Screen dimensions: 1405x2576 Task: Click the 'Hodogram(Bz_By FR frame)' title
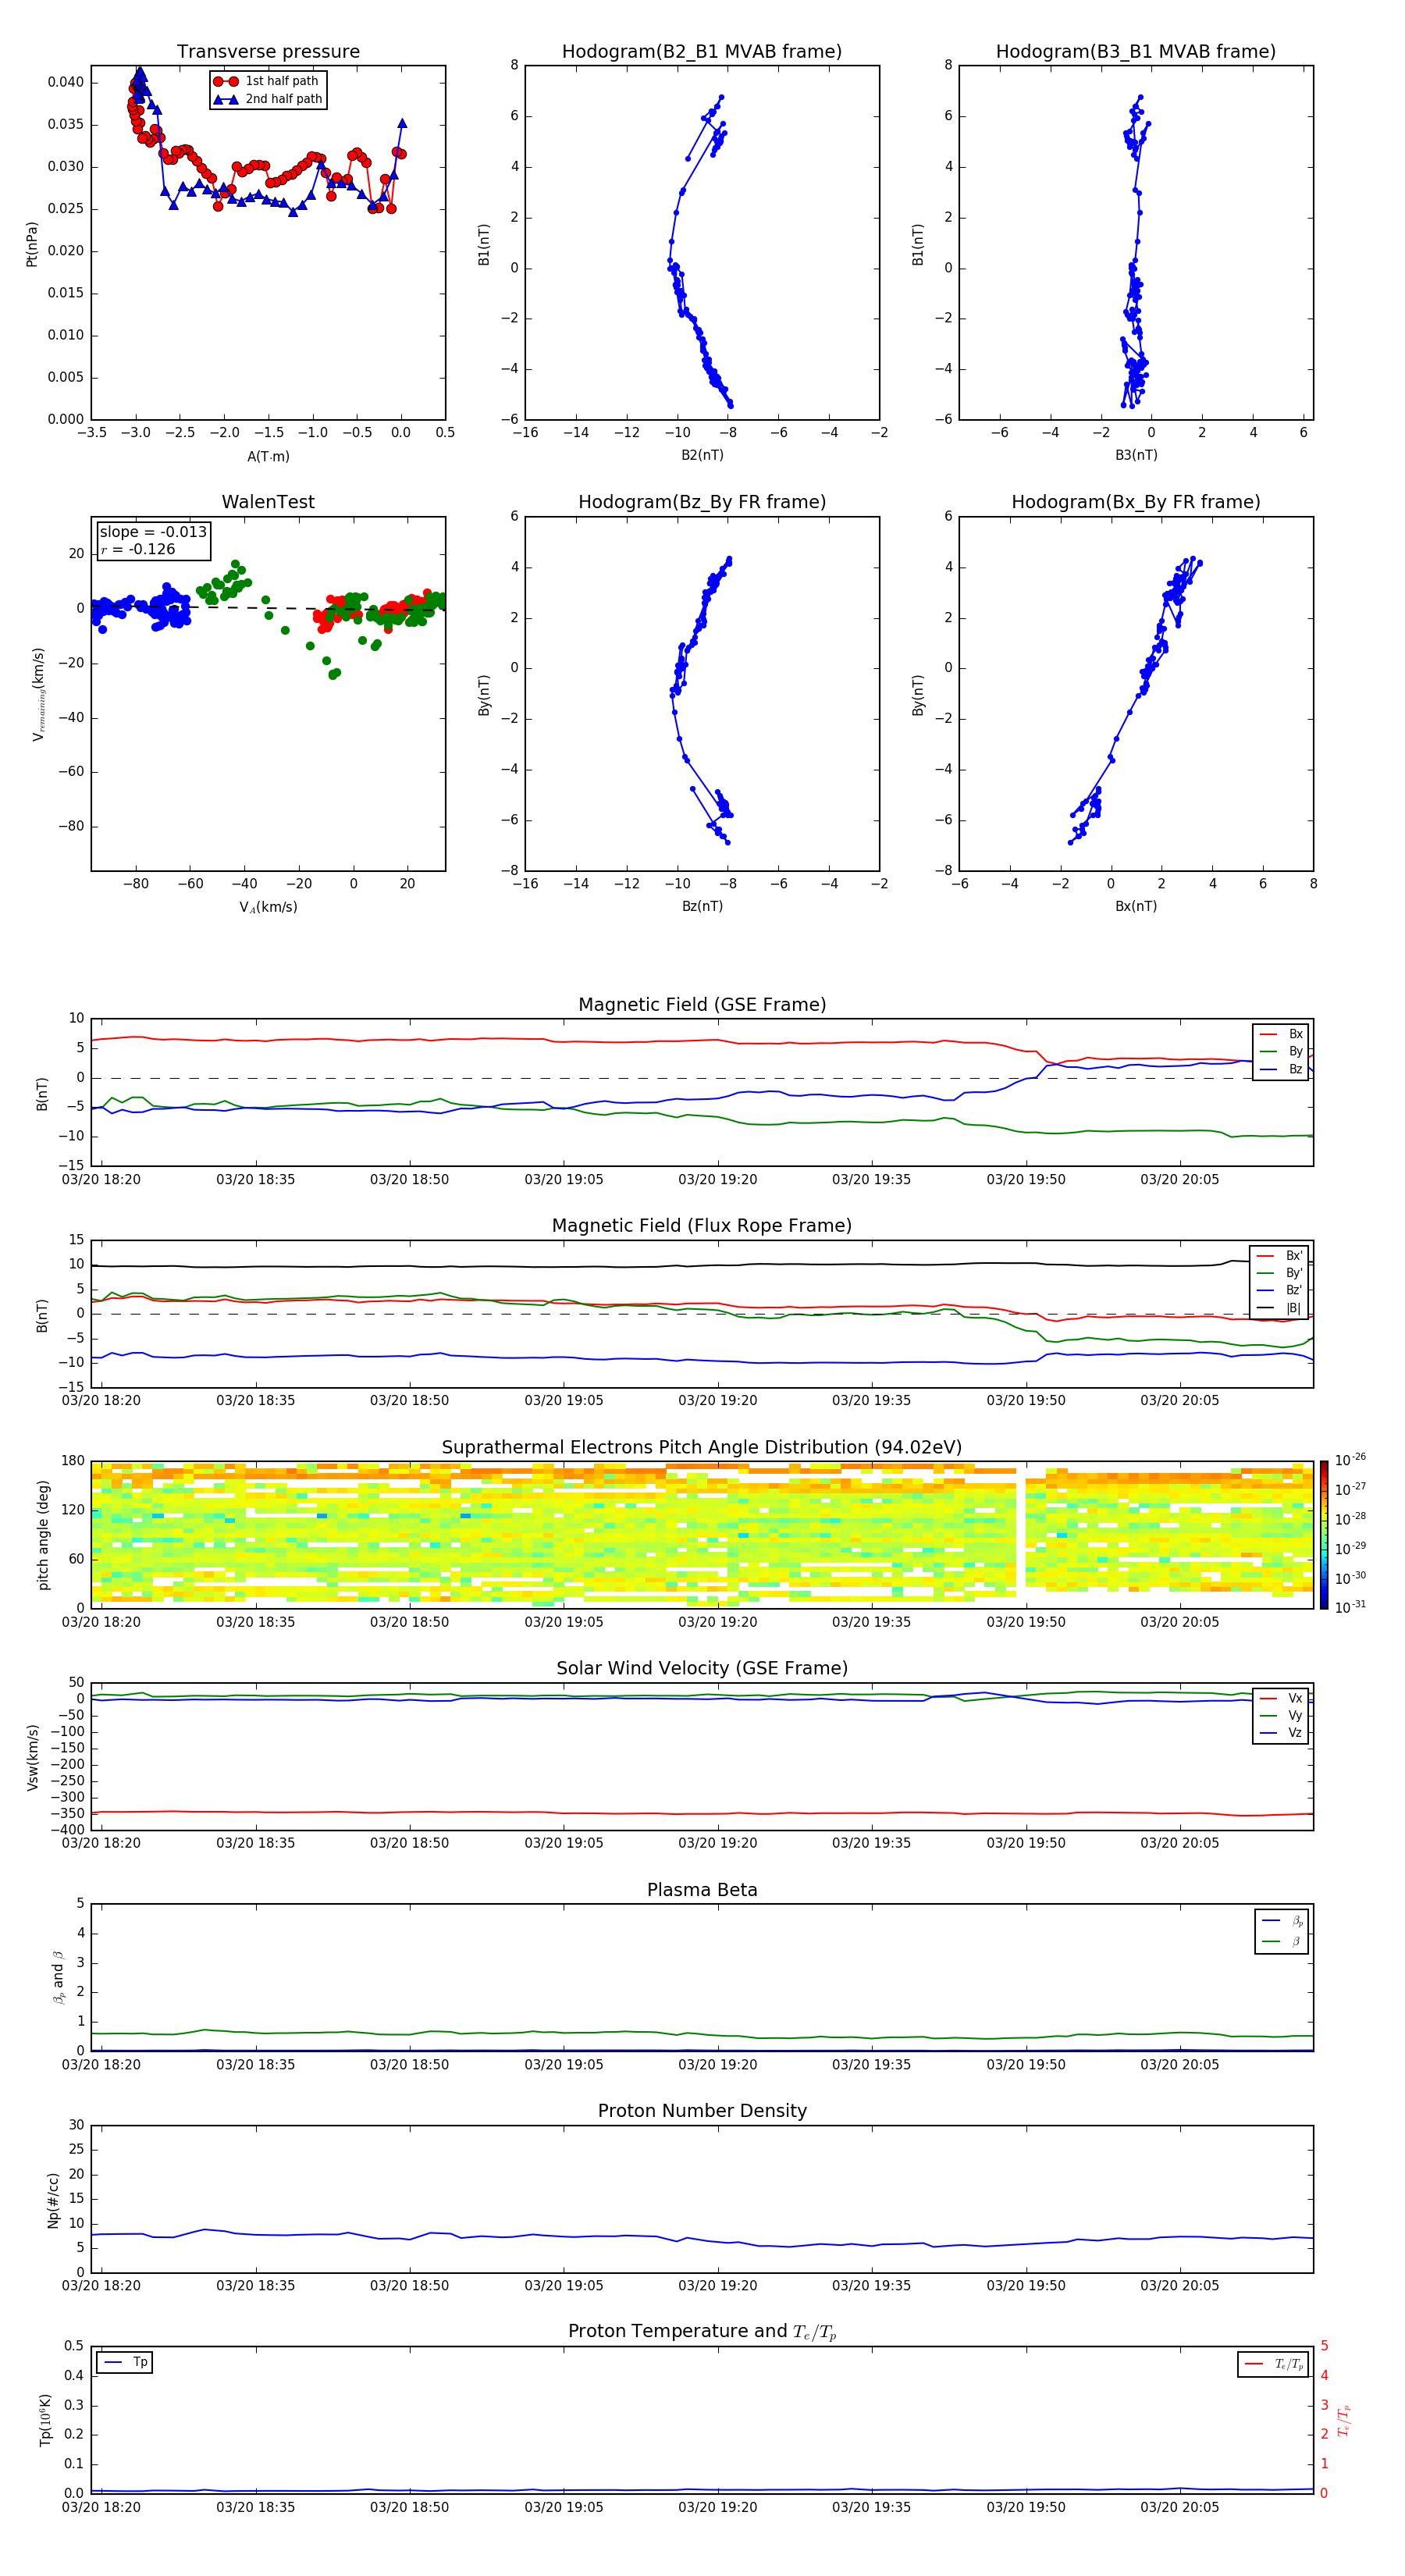coord(702,502)
